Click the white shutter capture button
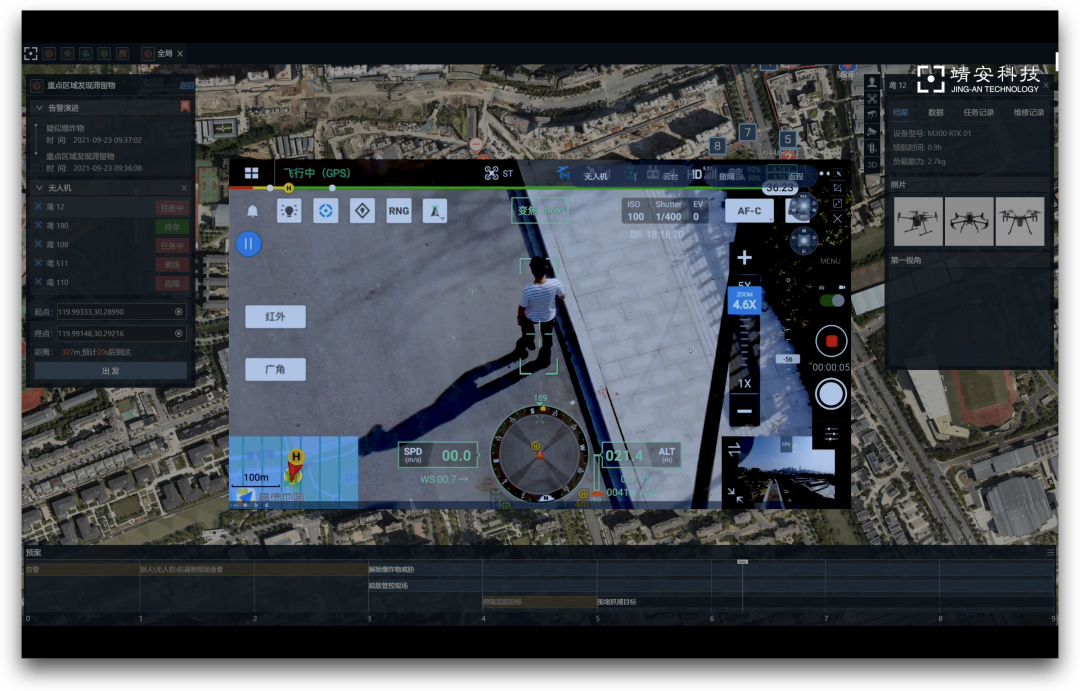The height and width of the screenshot is (691, 1080). (x=831, y=394)
